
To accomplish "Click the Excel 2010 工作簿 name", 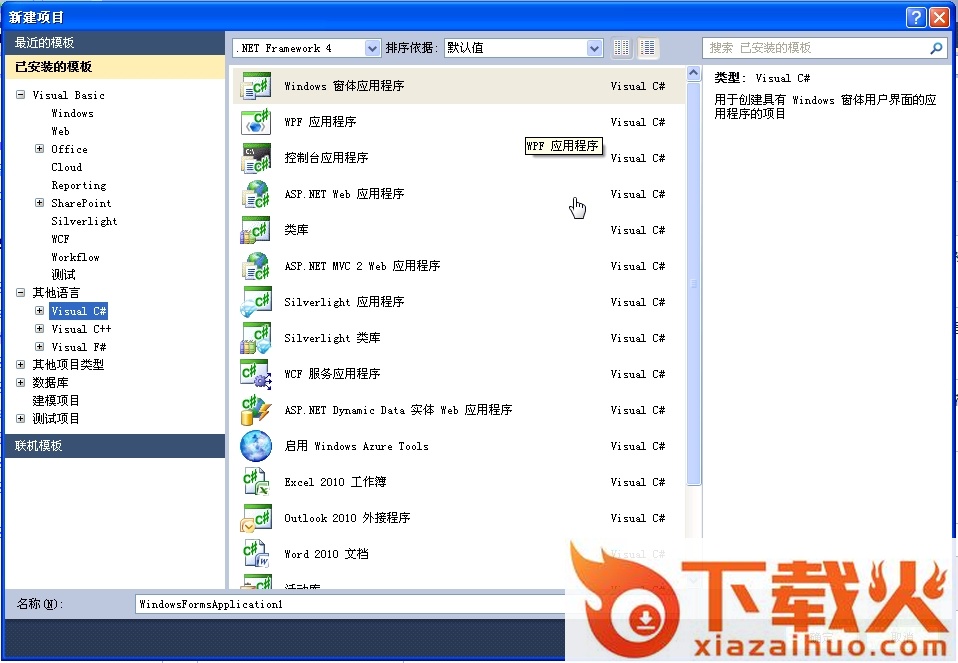I will click(x=335, y=482).
